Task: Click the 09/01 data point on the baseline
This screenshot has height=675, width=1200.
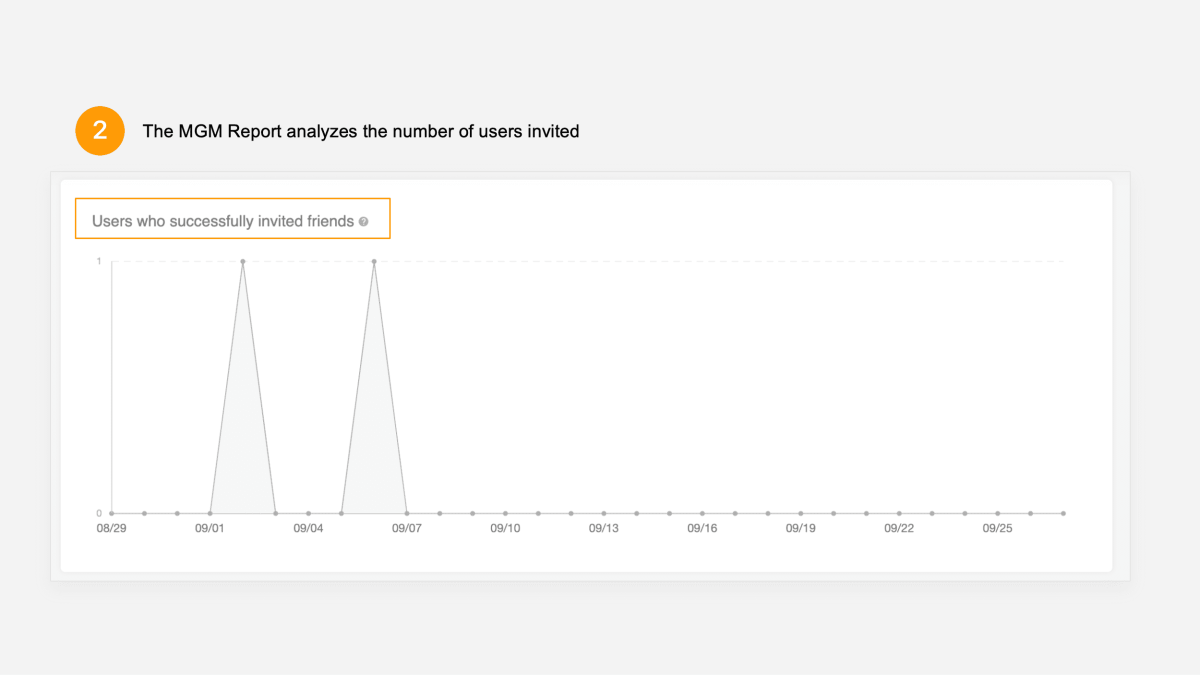Action: tap(210, 513)
